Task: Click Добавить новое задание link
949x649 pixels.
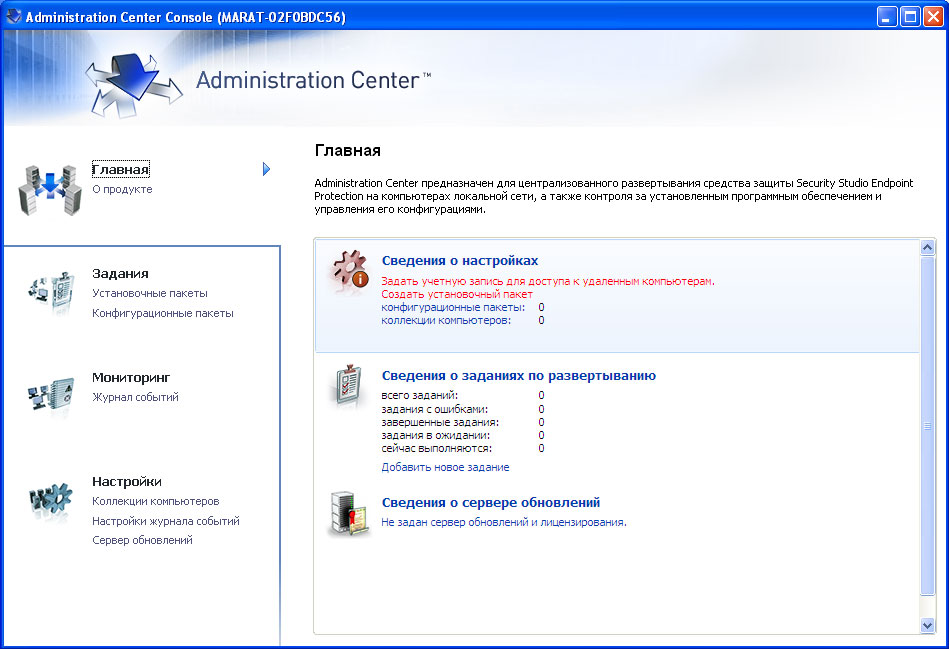Action: [445, 467]
